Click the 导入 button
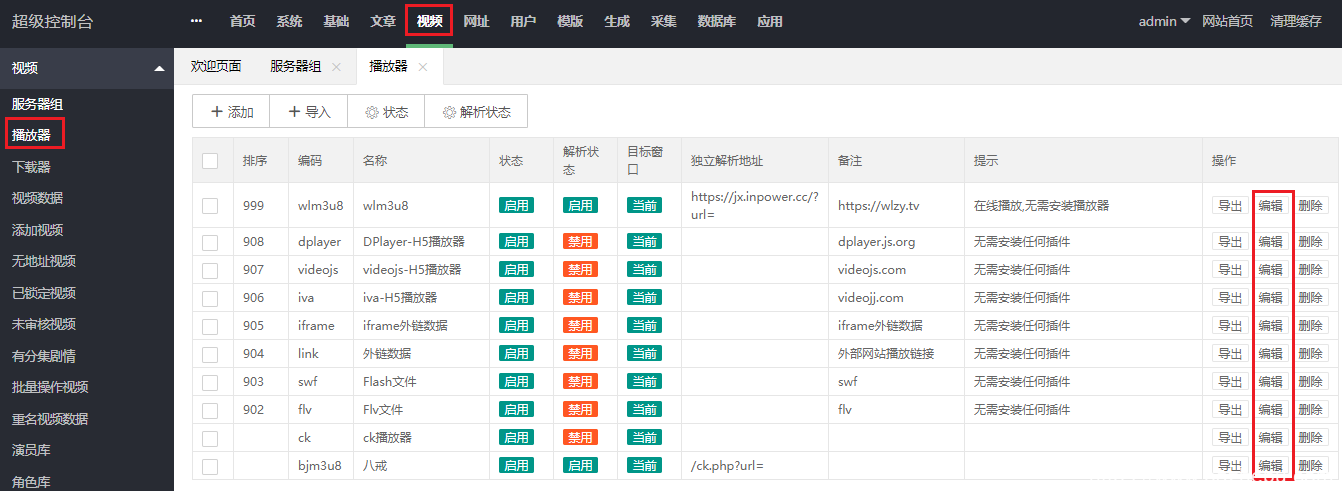1342x491 pixels. pos(309,112)
